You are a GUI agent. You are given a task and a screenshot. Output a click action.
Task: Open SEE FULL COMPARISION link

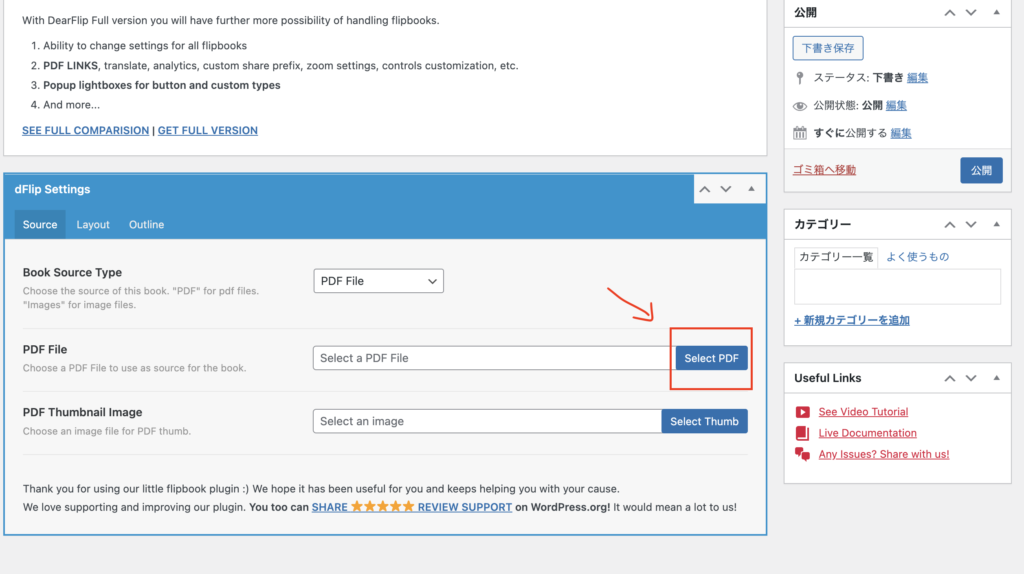coord(86,131)
